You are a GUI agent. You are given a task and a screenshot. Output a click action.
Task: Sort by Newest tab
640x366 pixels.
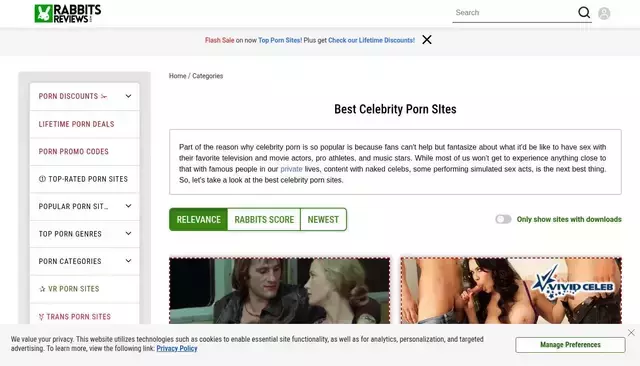(323, 220)
